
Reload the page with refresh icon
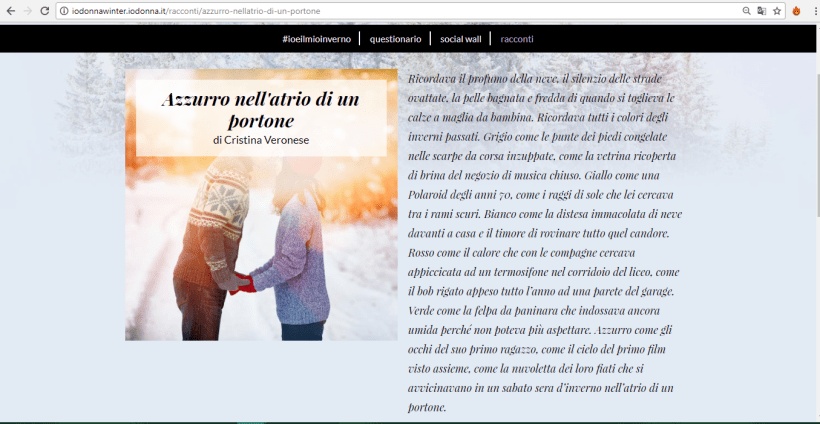[45, 11]
